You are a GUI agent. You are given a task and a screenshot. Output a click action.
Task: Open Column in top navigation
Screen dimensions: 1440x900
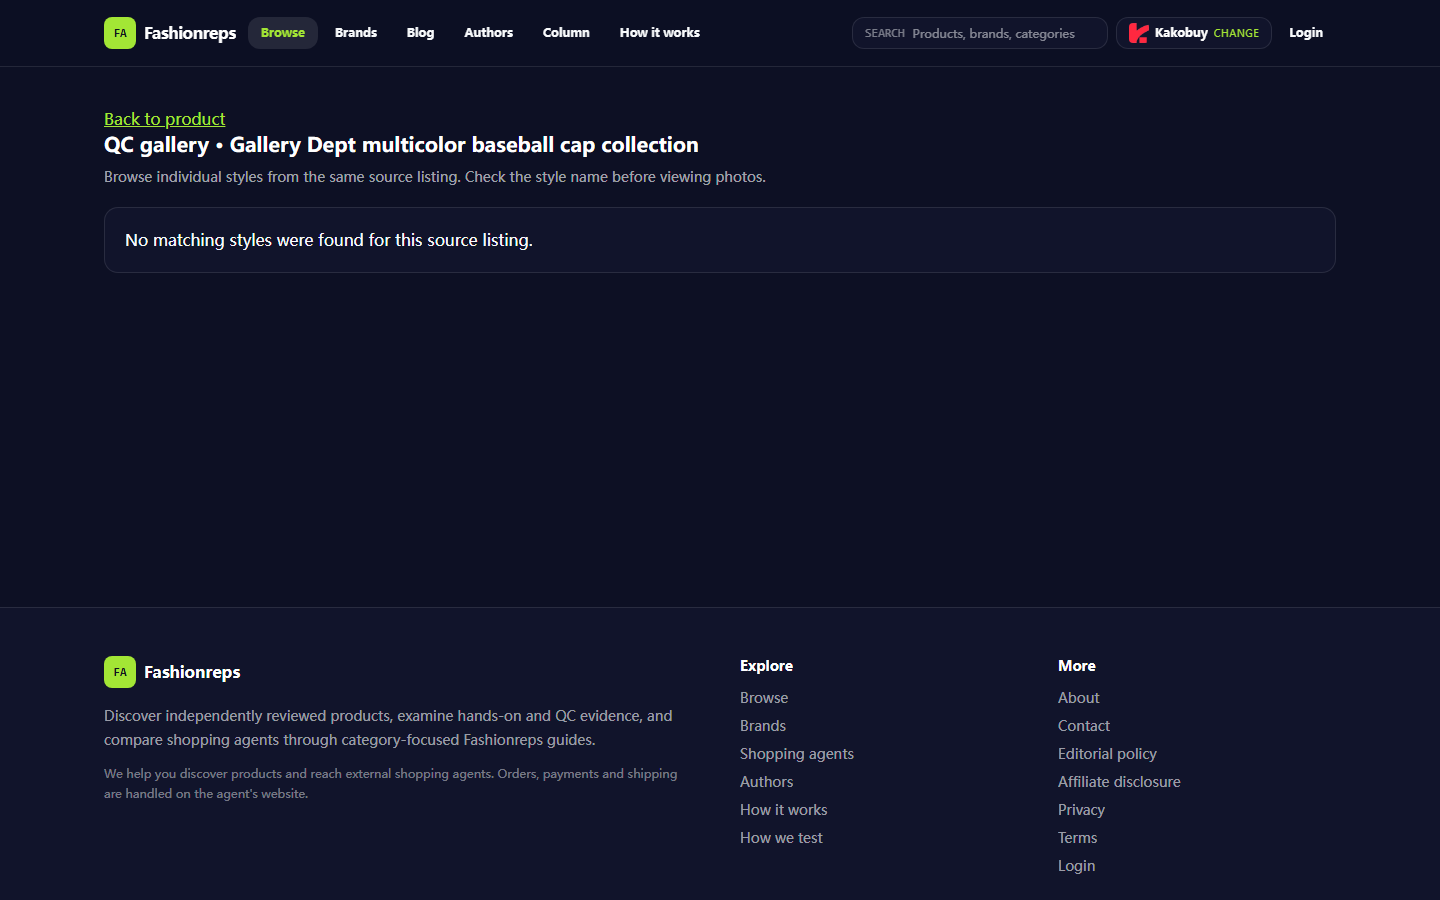566,33
